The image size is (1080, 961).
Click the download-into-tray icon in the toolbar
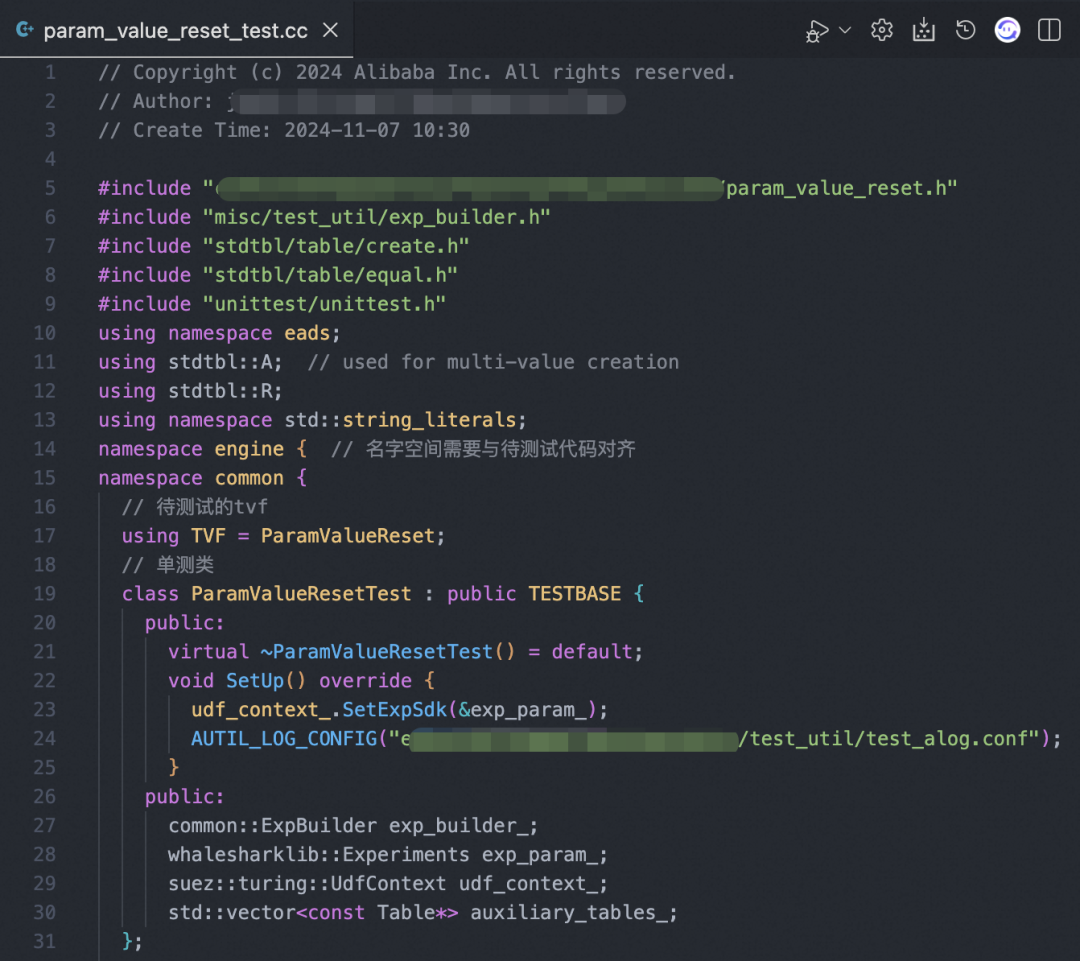924,30
